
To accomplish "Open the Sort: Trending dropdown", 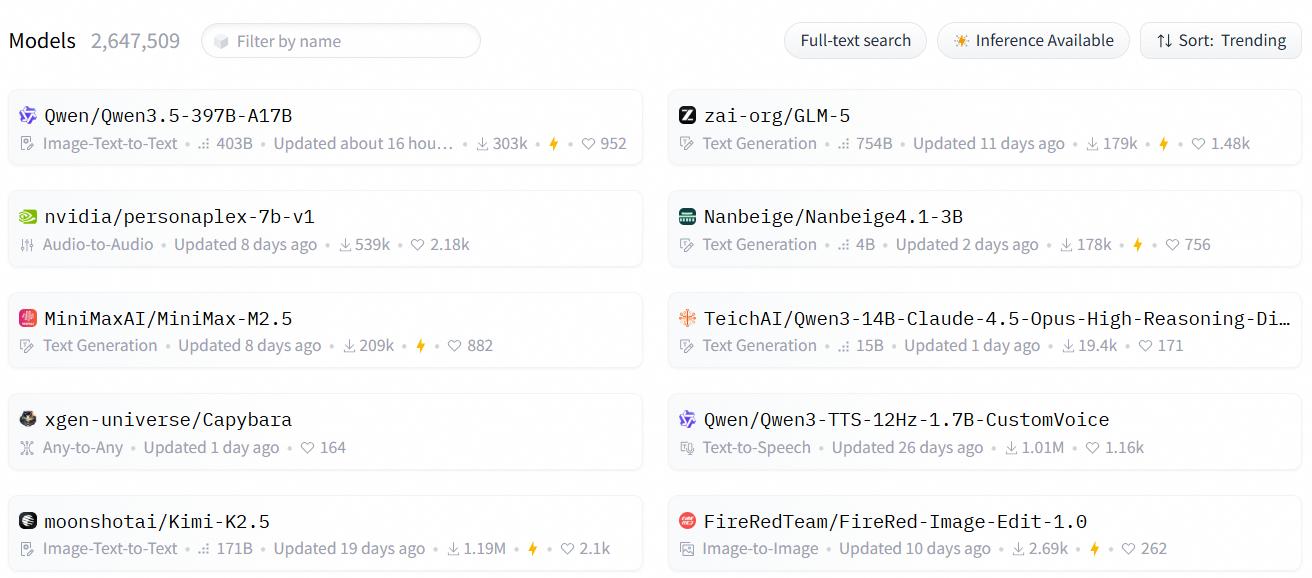I will 1220,41.
